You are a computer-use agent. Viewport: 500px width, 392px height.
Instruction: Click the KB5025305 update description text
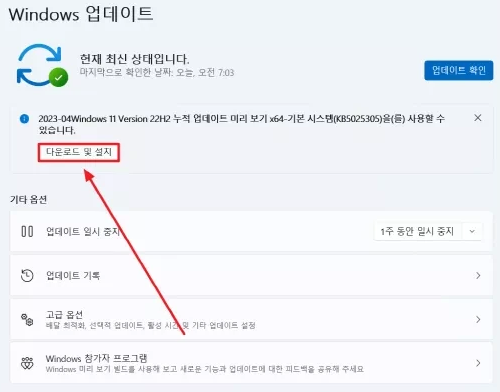click(x=241, y=124)
